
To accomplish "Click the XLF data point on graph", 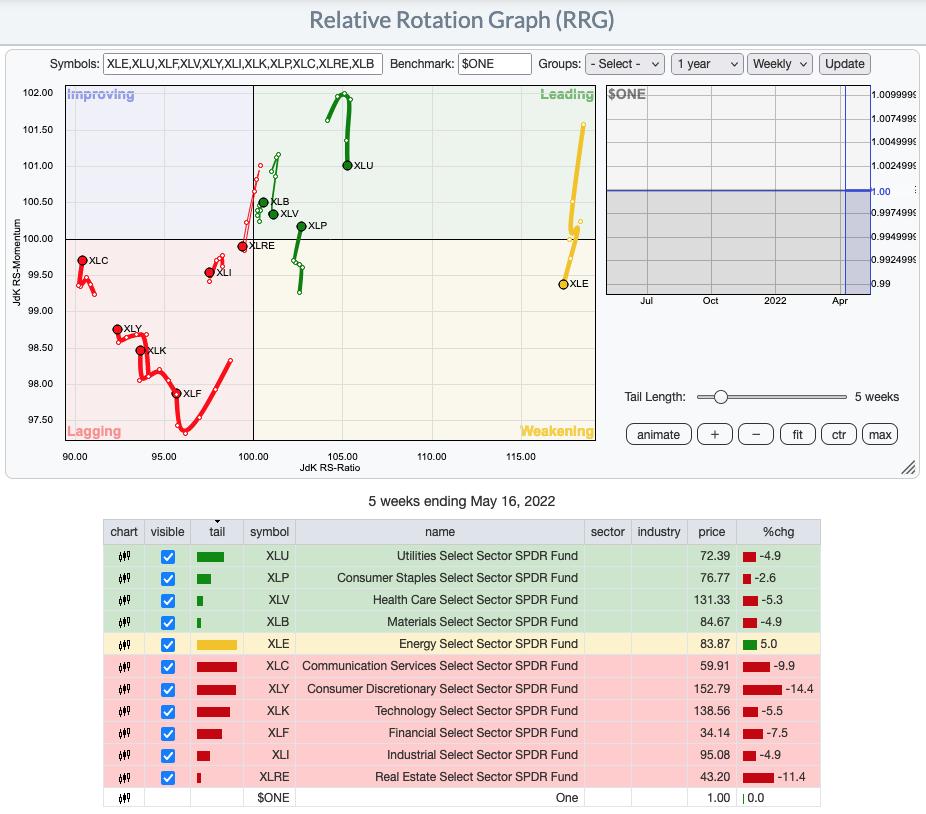I will pos(176,393).
